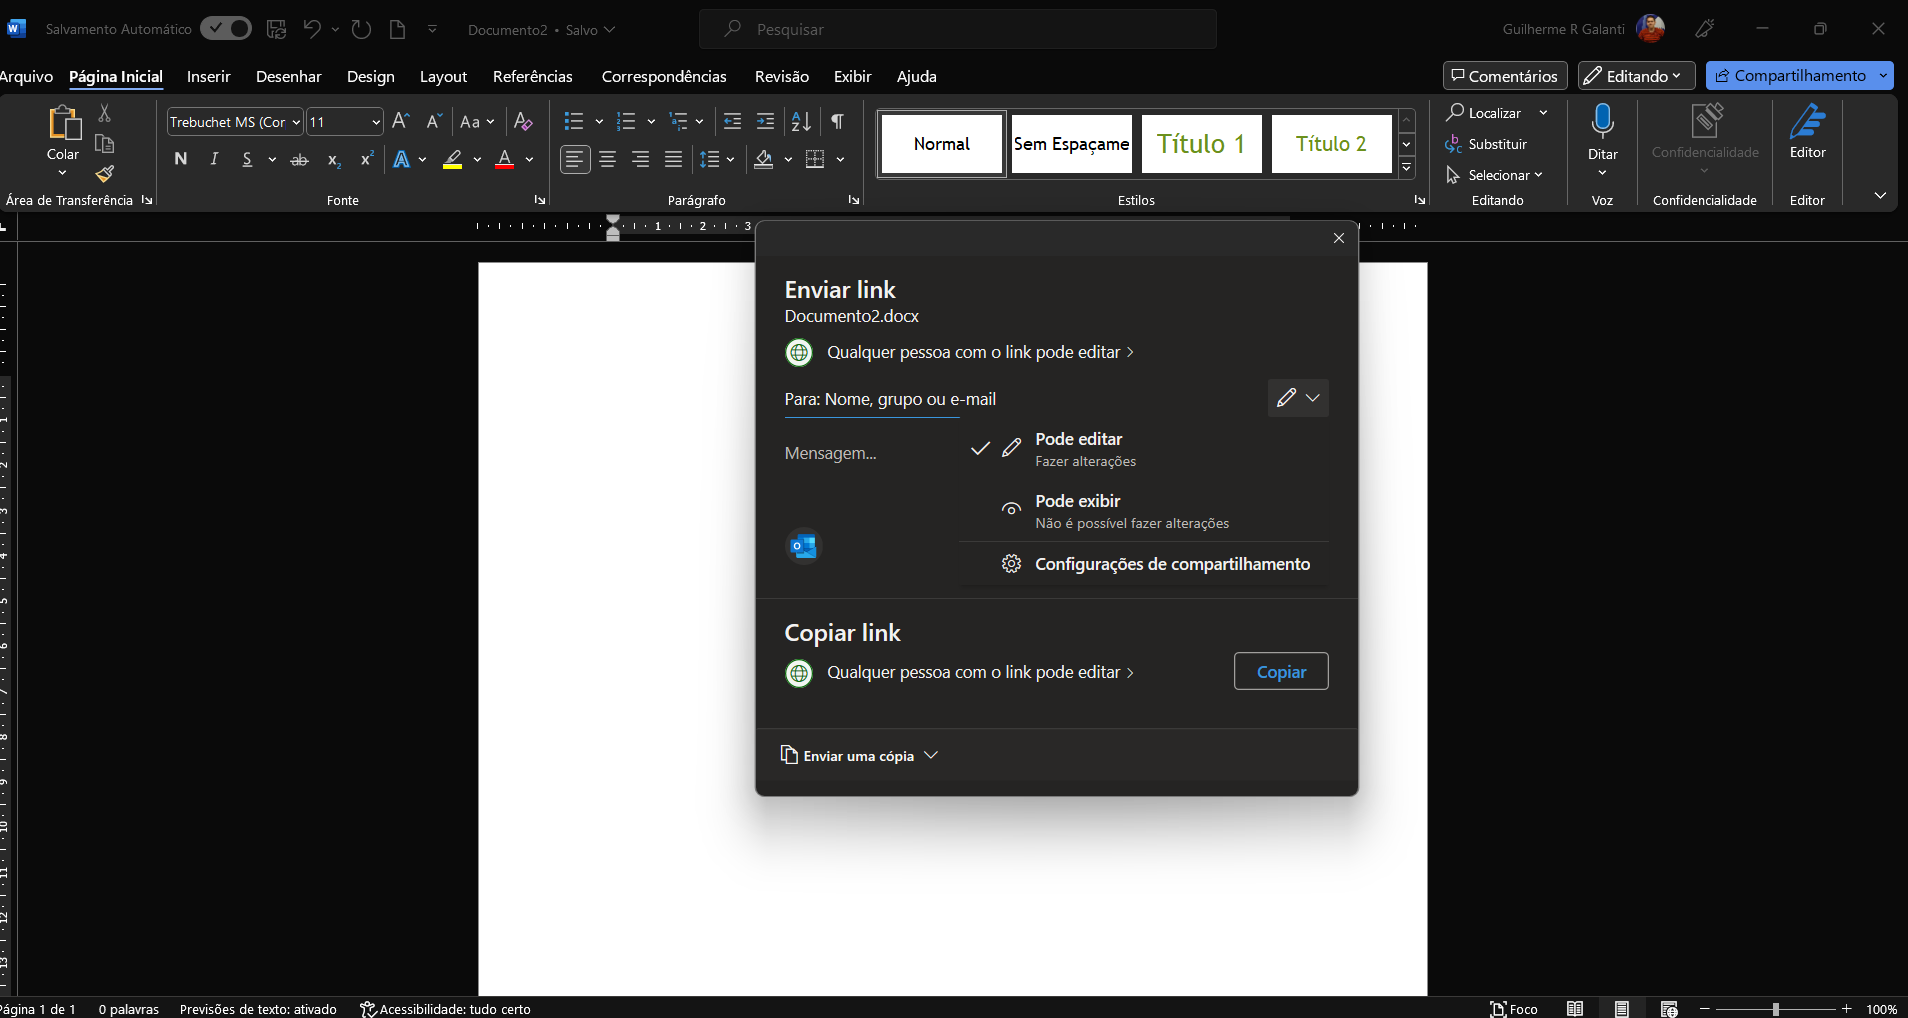The image size is (1908, 1018).
Task: Click the Redo arrow icon
Action: click(x=362, y=29)
